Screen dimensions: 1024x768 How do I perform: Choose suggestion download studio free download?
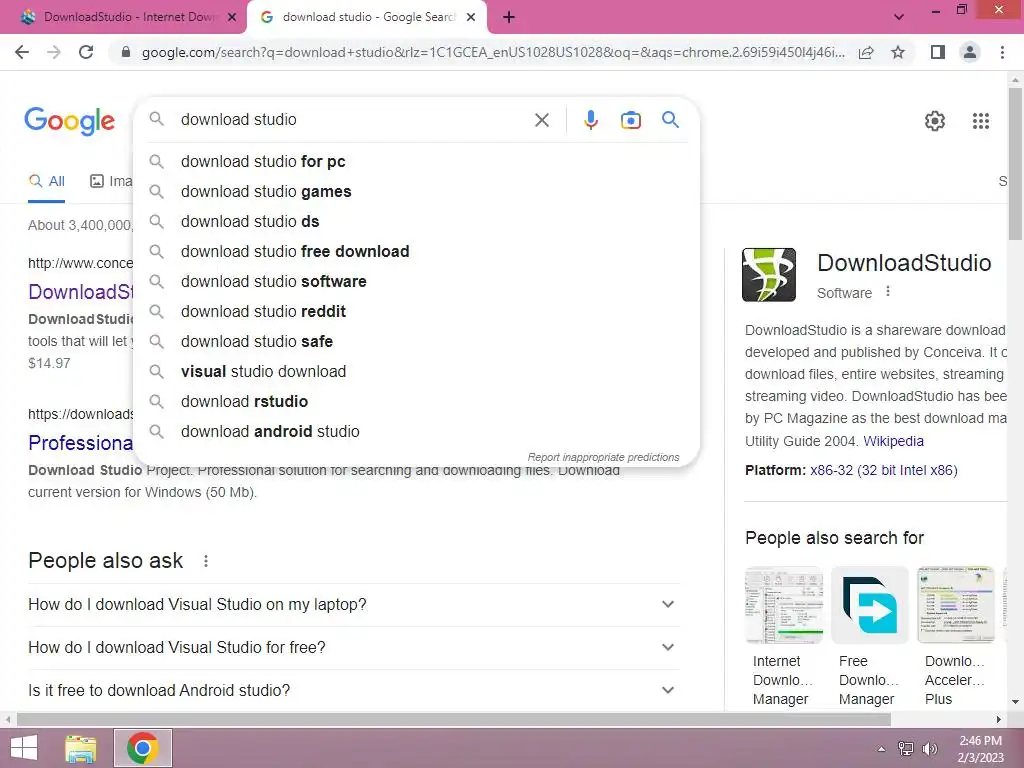point(416,251)
